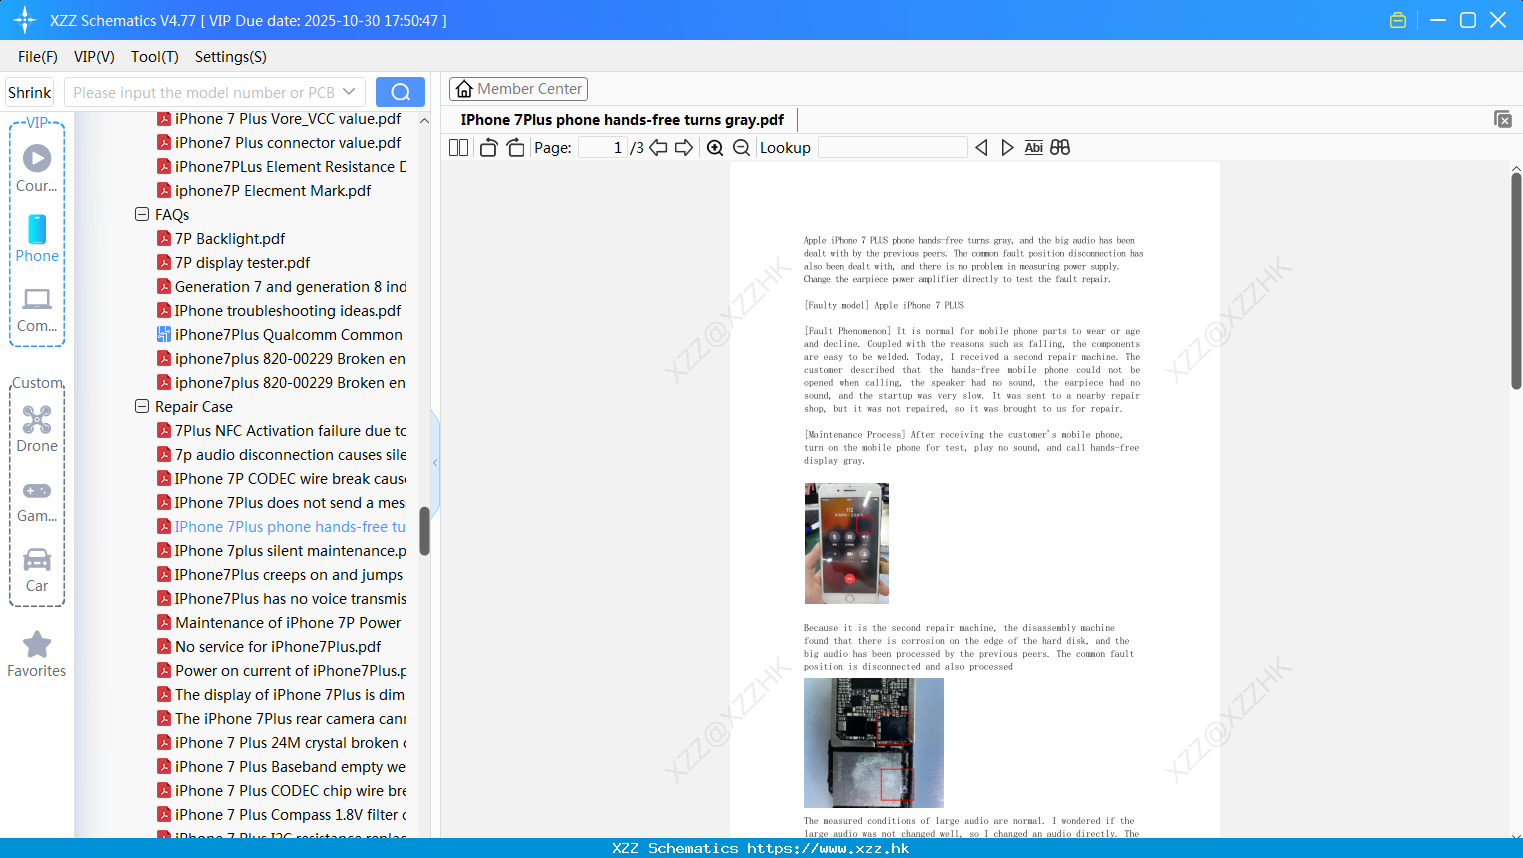Click the blue search button
The image size is (1523, 858).
400,92
